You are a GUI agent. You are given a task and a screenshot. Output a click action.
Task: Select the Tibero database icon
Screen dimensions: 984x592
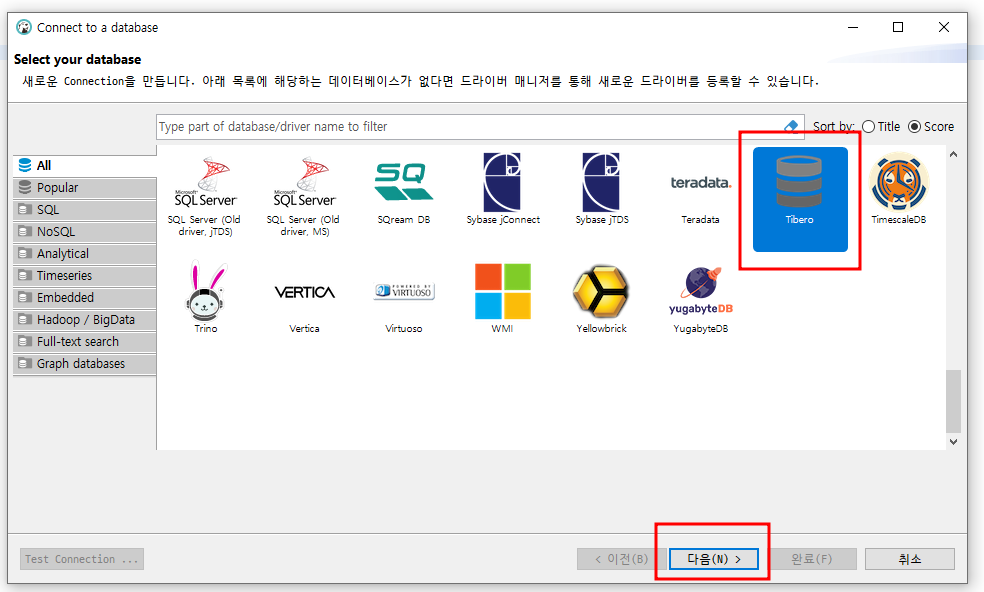tap(800, 199)
